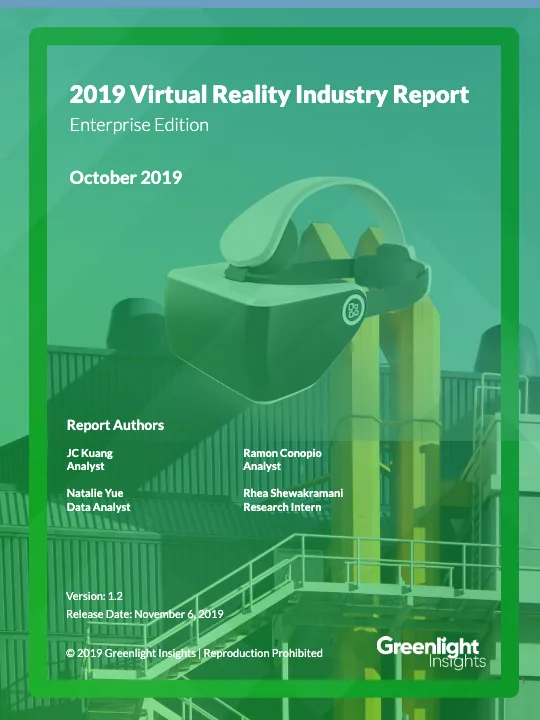Click the "Report Authors" heading
The height and width of the screenshot is (720, 540).
(115, 425)
